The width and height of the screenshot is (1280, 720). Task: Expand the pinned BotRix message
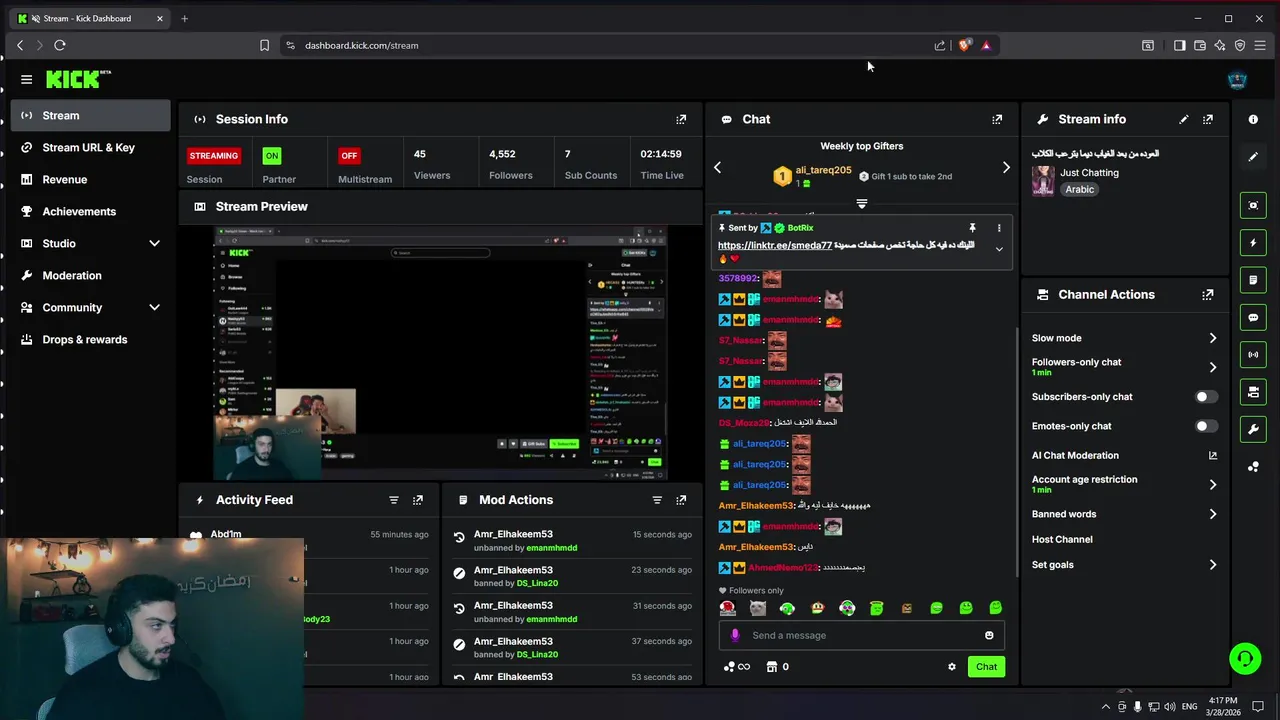(998, 249)
